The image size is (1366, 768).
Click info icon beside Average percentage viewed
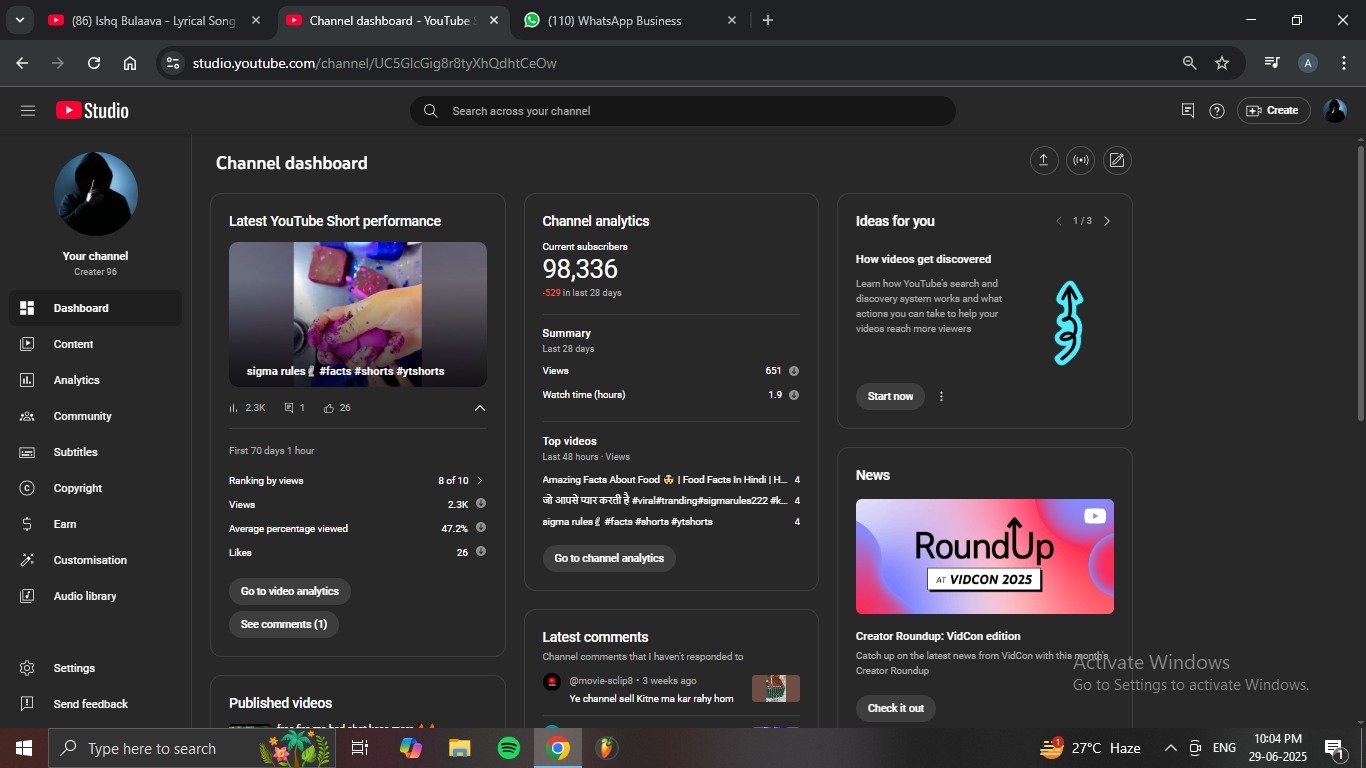(x=481, y=528)
